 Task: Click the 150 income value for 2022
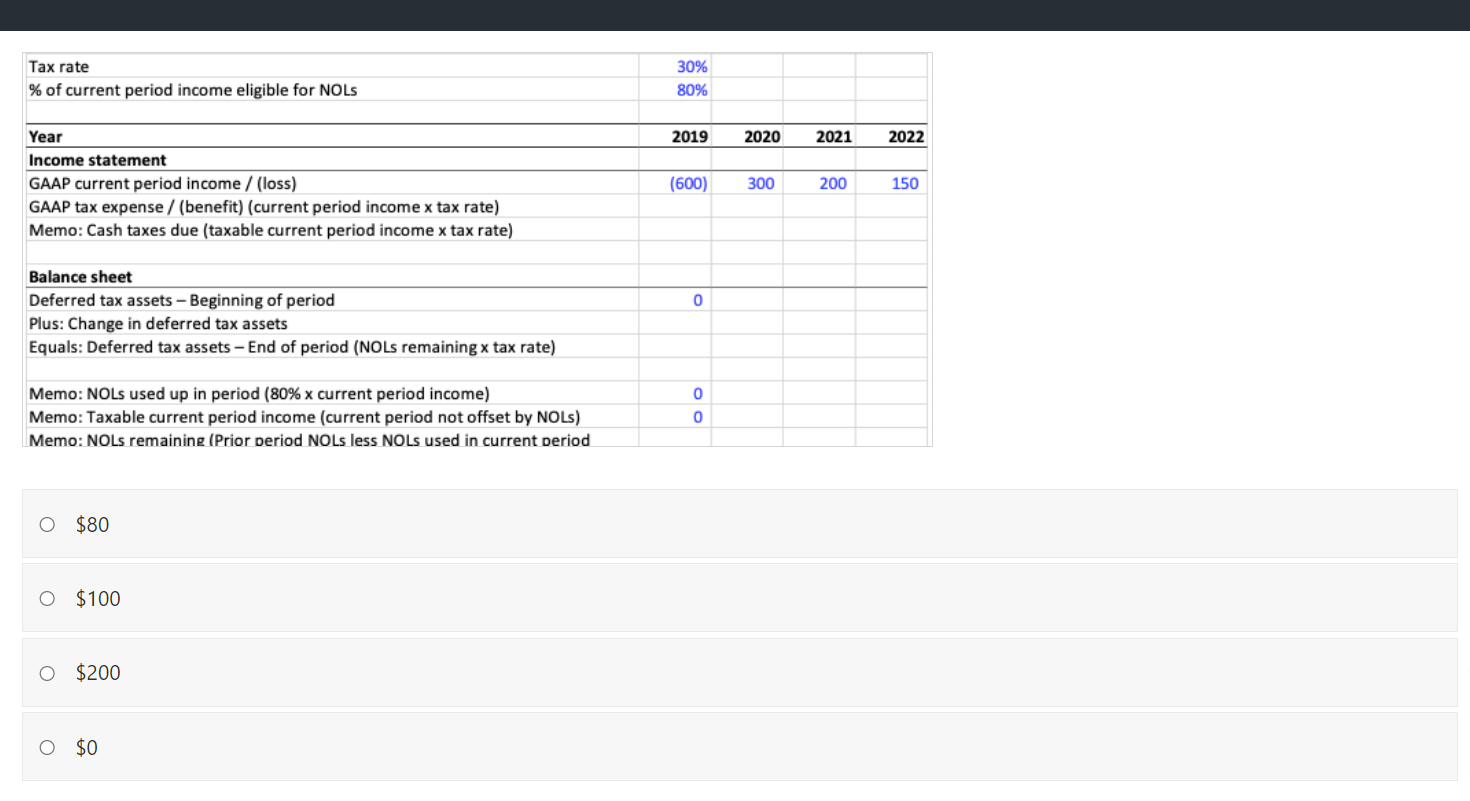point(905,183)
